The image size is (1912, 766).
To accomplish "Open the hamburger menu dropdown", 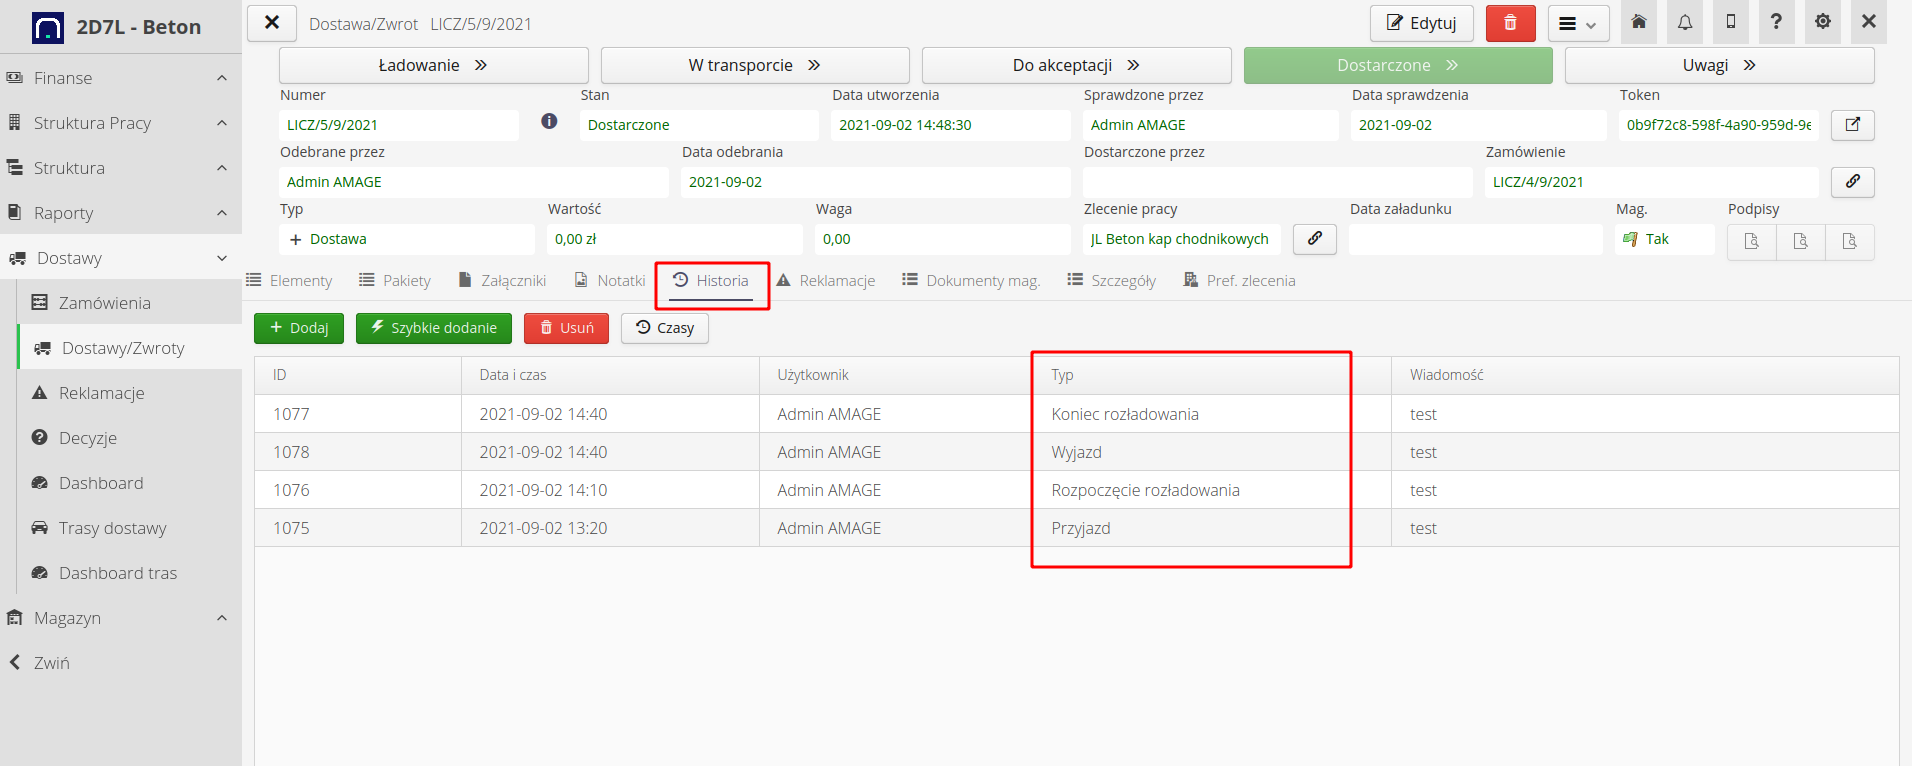I will pyautogui.click(x=1578, y=24).
